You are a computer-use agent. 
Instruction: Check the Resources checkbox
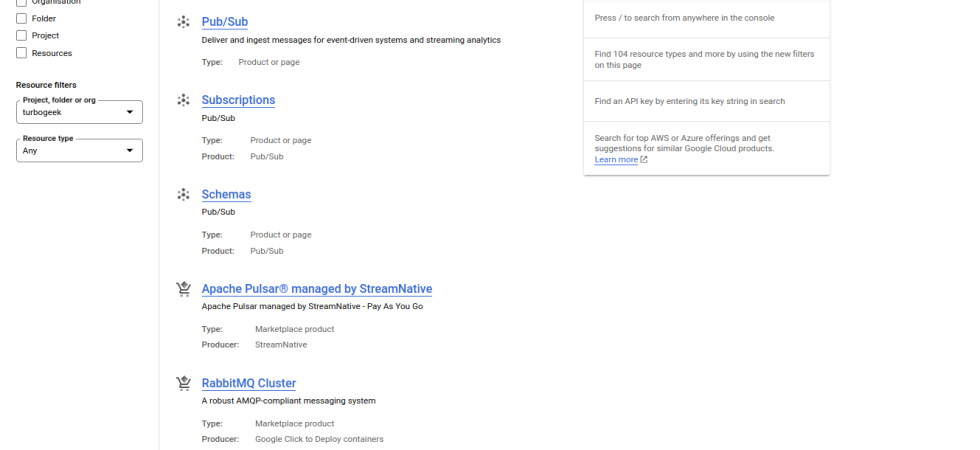pos(21,53)
